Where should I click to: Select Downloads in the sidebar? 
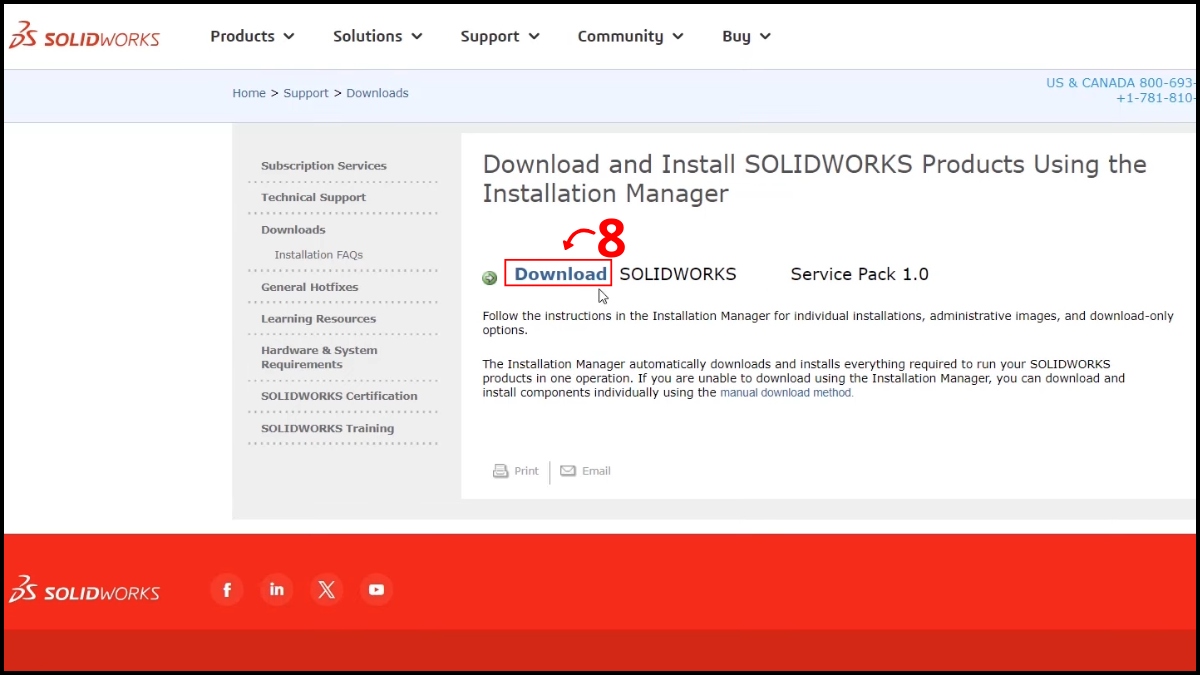(293, 230)
